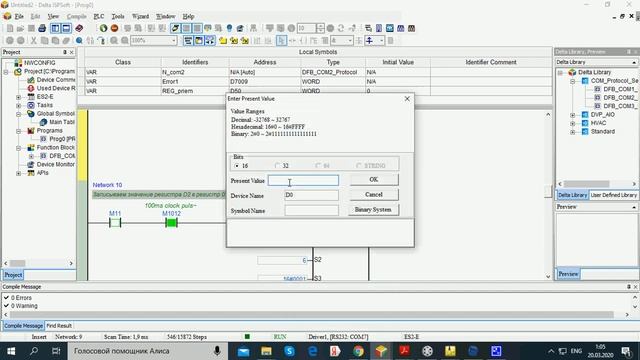Screen dimensions: 640x360
Task: Click the Binary System button
Action: pos(373,209)
